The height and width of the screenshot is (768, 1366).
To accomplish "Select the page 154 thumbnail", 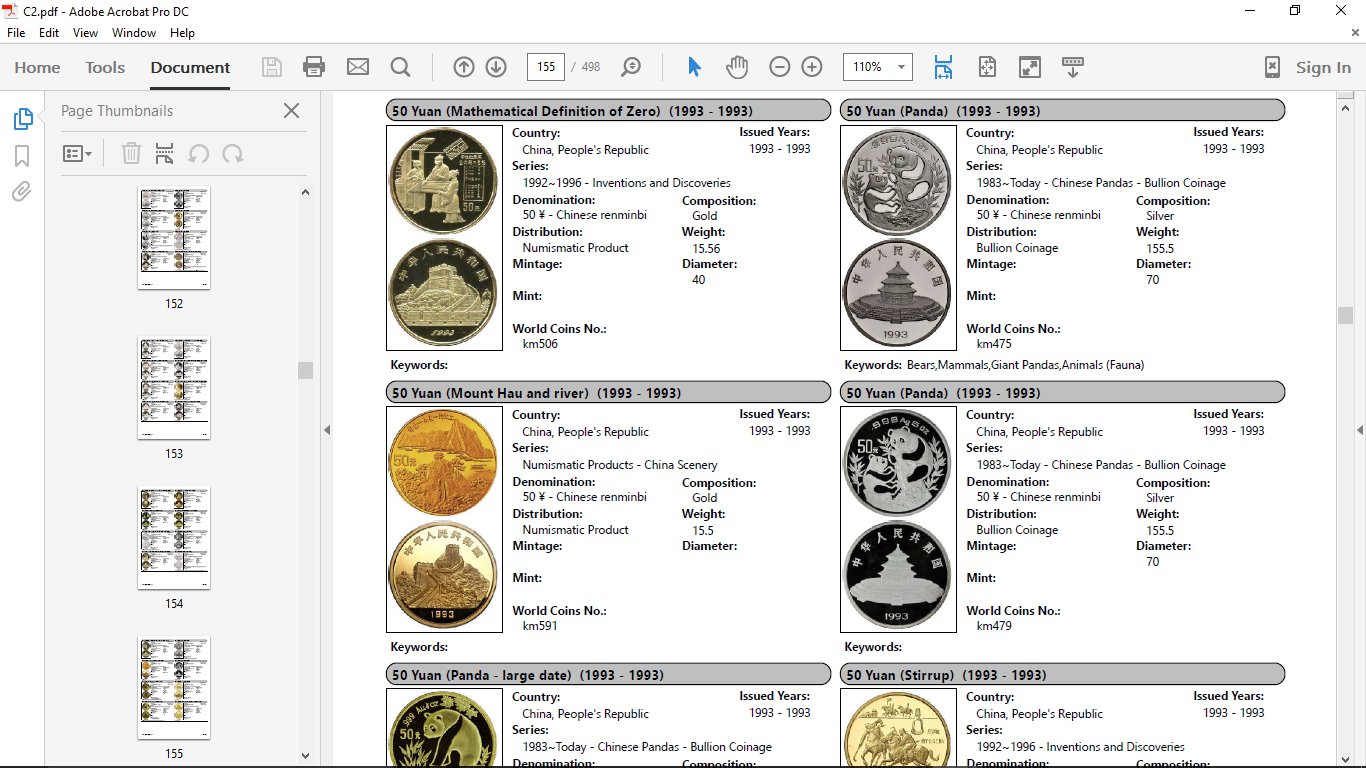I will pos(174,537).
